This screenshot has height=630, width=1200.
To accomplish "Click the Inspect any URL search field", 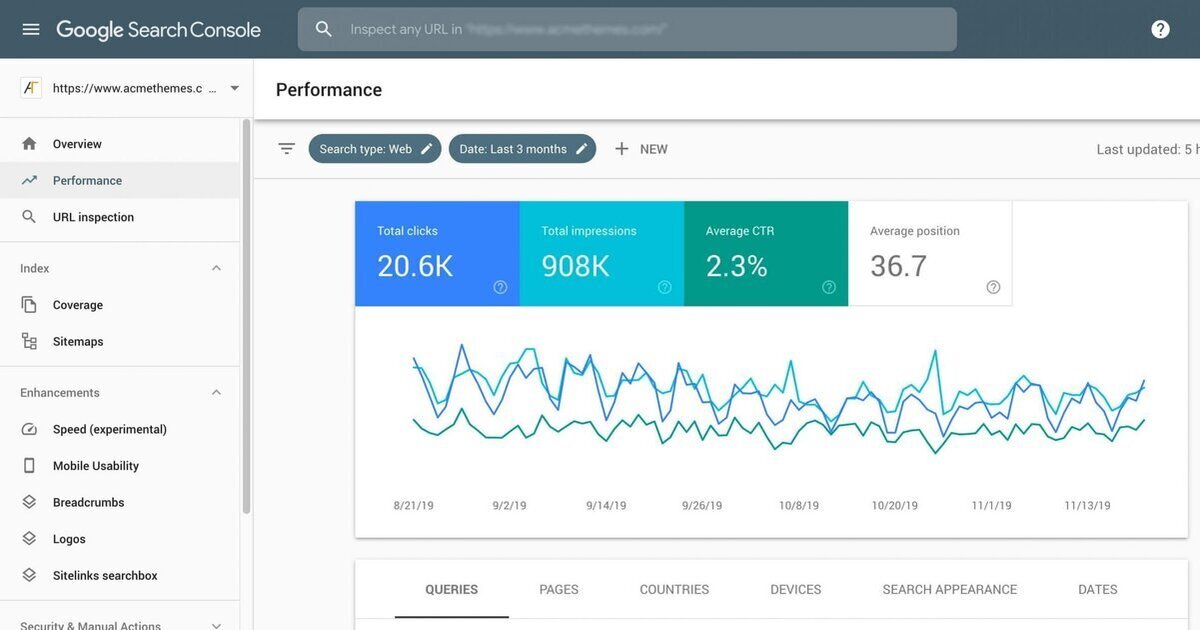I will [627, 30].
